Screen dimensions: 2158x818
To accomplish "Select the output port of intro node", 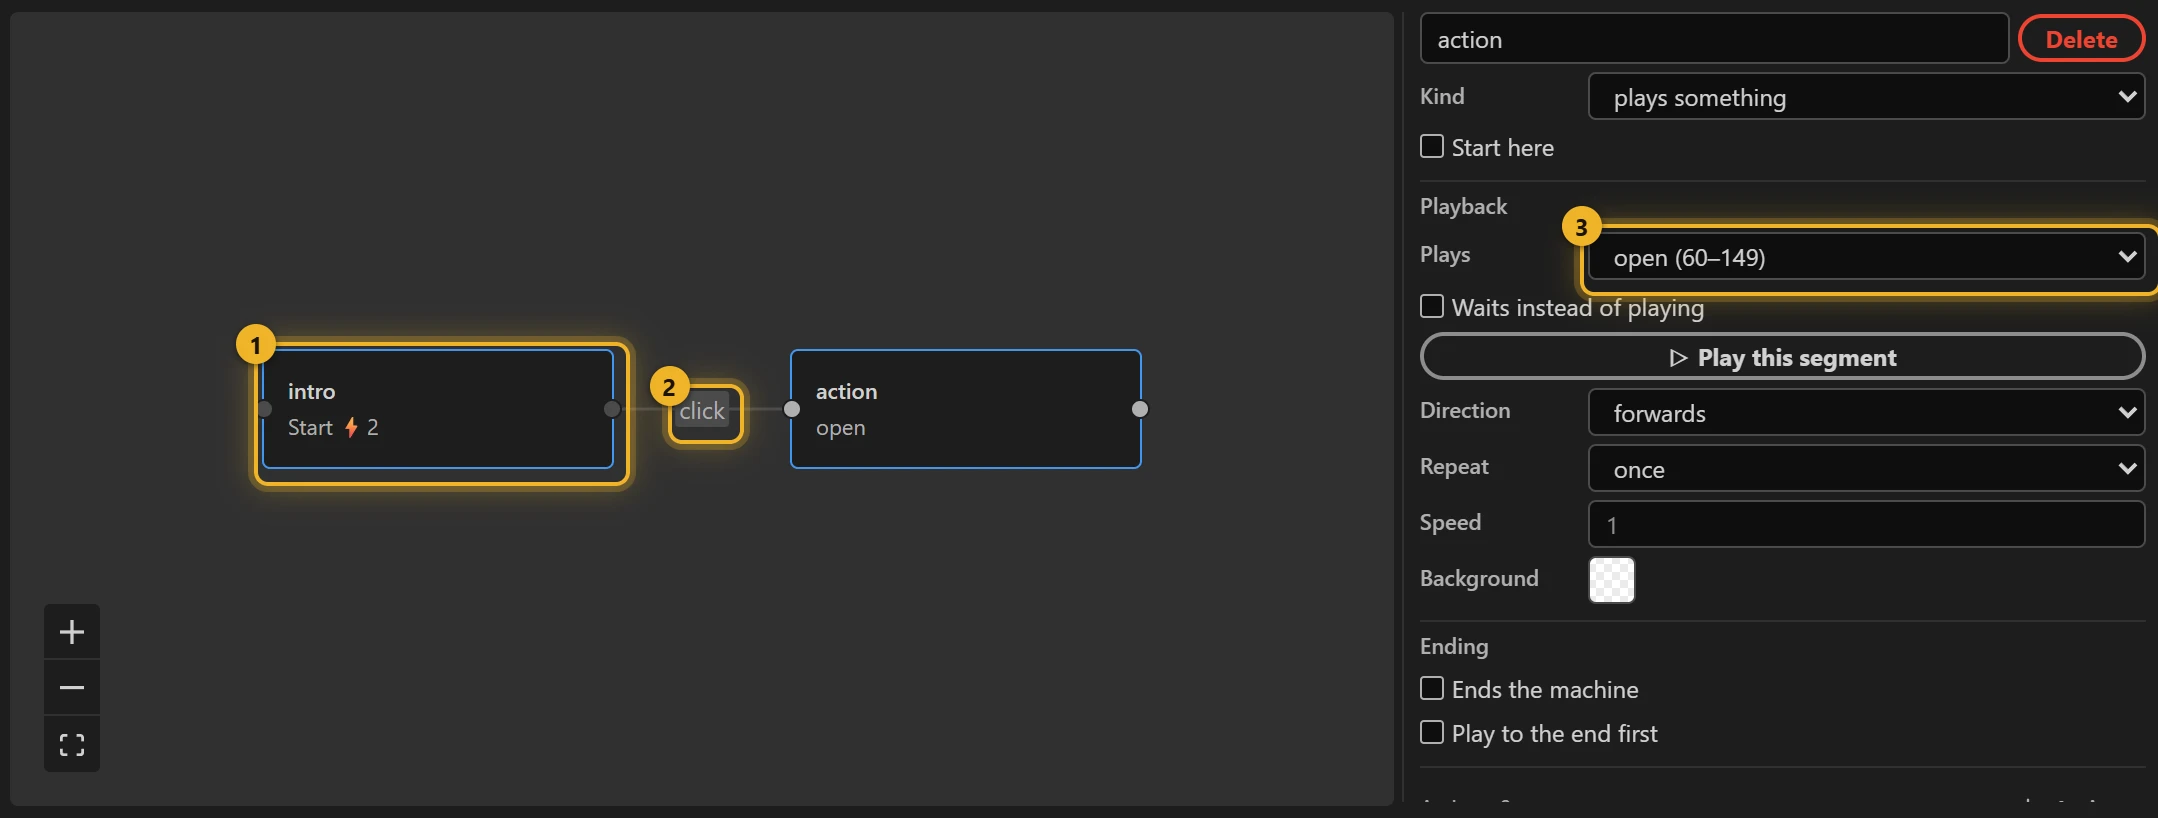I will click(x=612, y=409).
